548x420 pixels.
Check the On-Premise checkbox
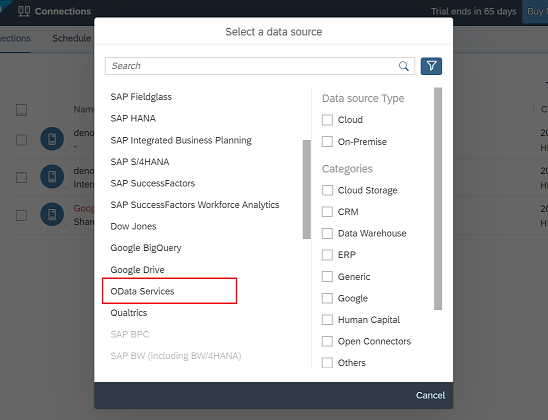[327, 142]
